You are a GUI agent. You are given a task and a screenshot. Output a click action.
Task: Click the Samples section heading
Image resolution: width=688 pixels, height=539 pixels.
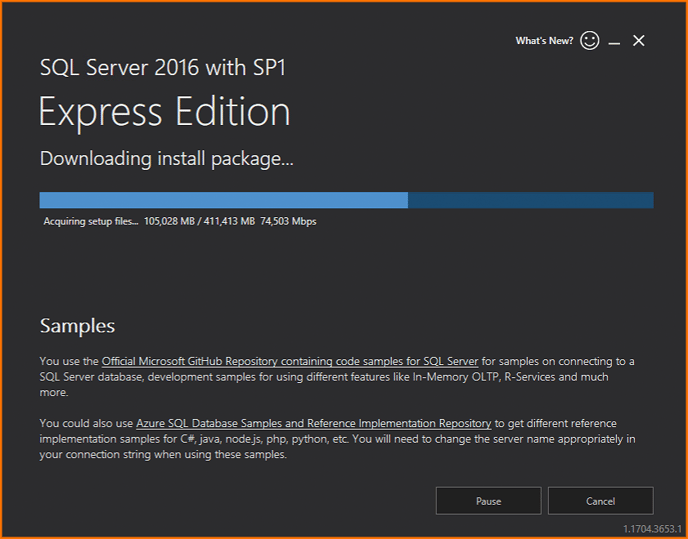coord(77,326)
